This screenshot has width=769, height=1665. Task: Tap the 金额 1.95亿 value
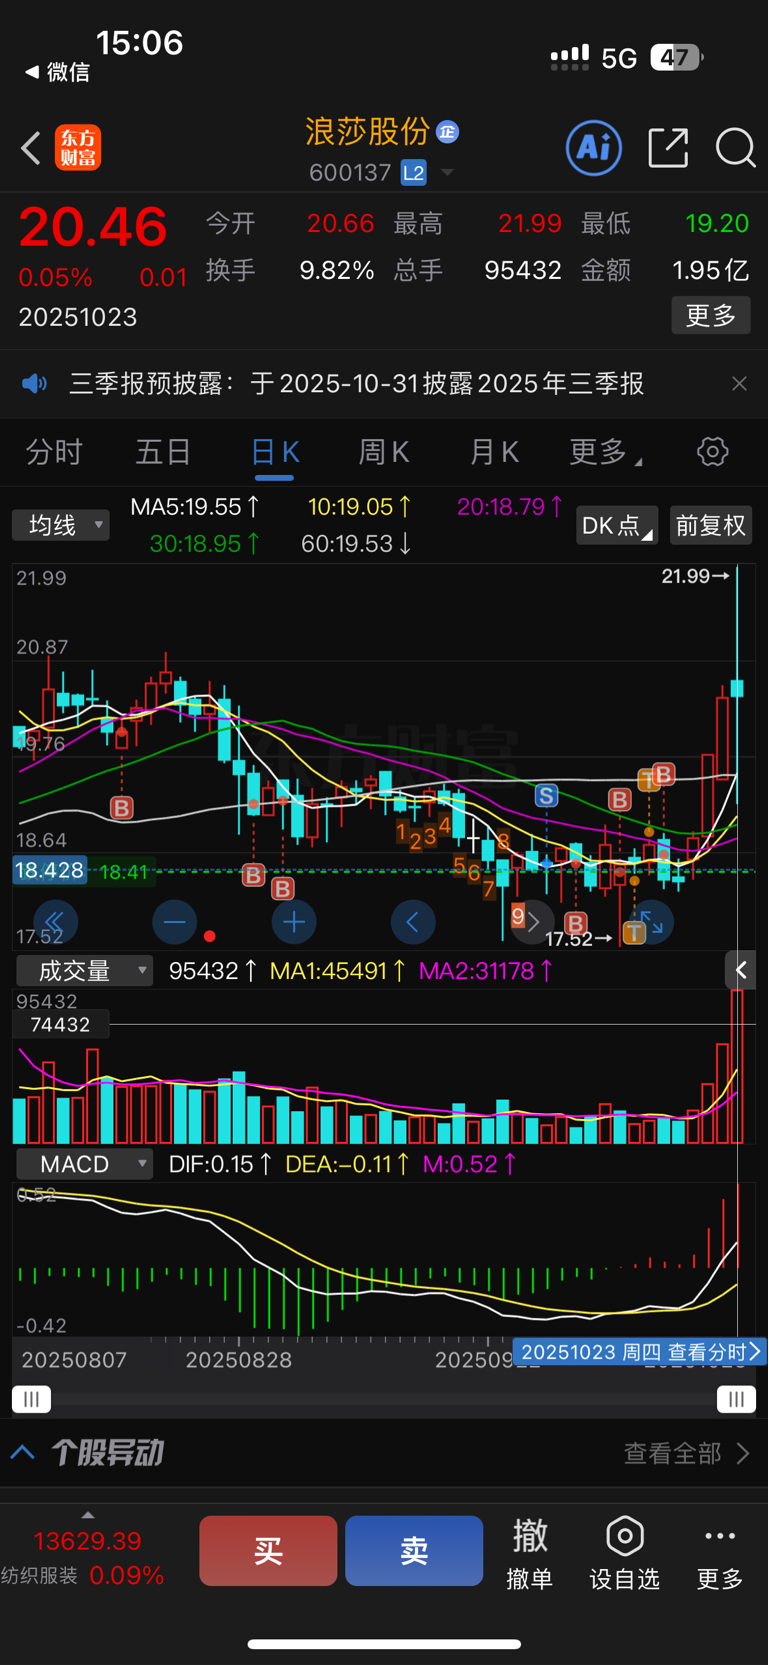tap(710, 270)
